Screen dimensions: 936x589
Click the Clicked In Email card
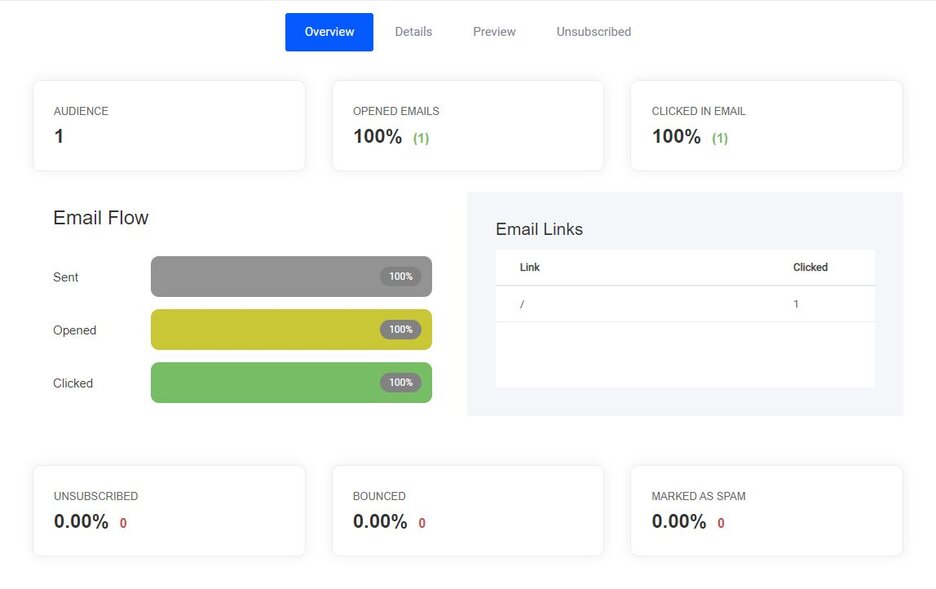[x=766, y=126]
